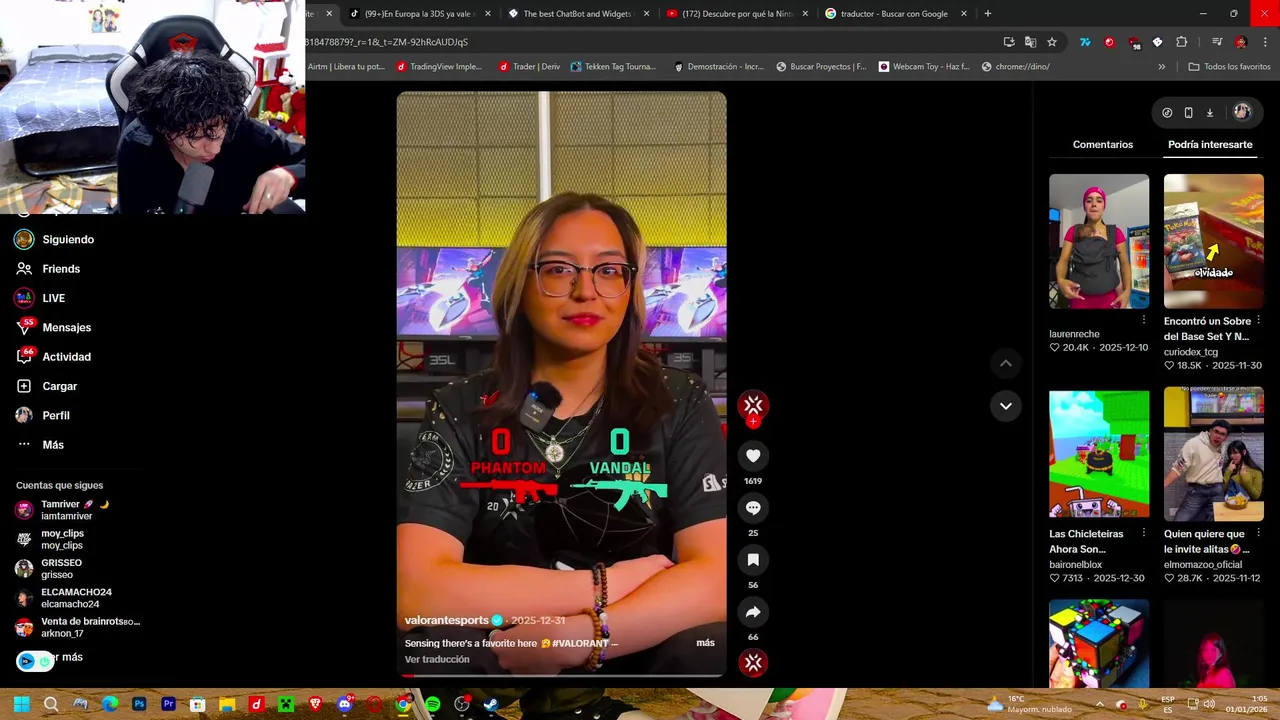Open the Encontró un Sobre video thumbnail
The height and width of the screenshot is (720, 1280).
tap(1213, 241)
